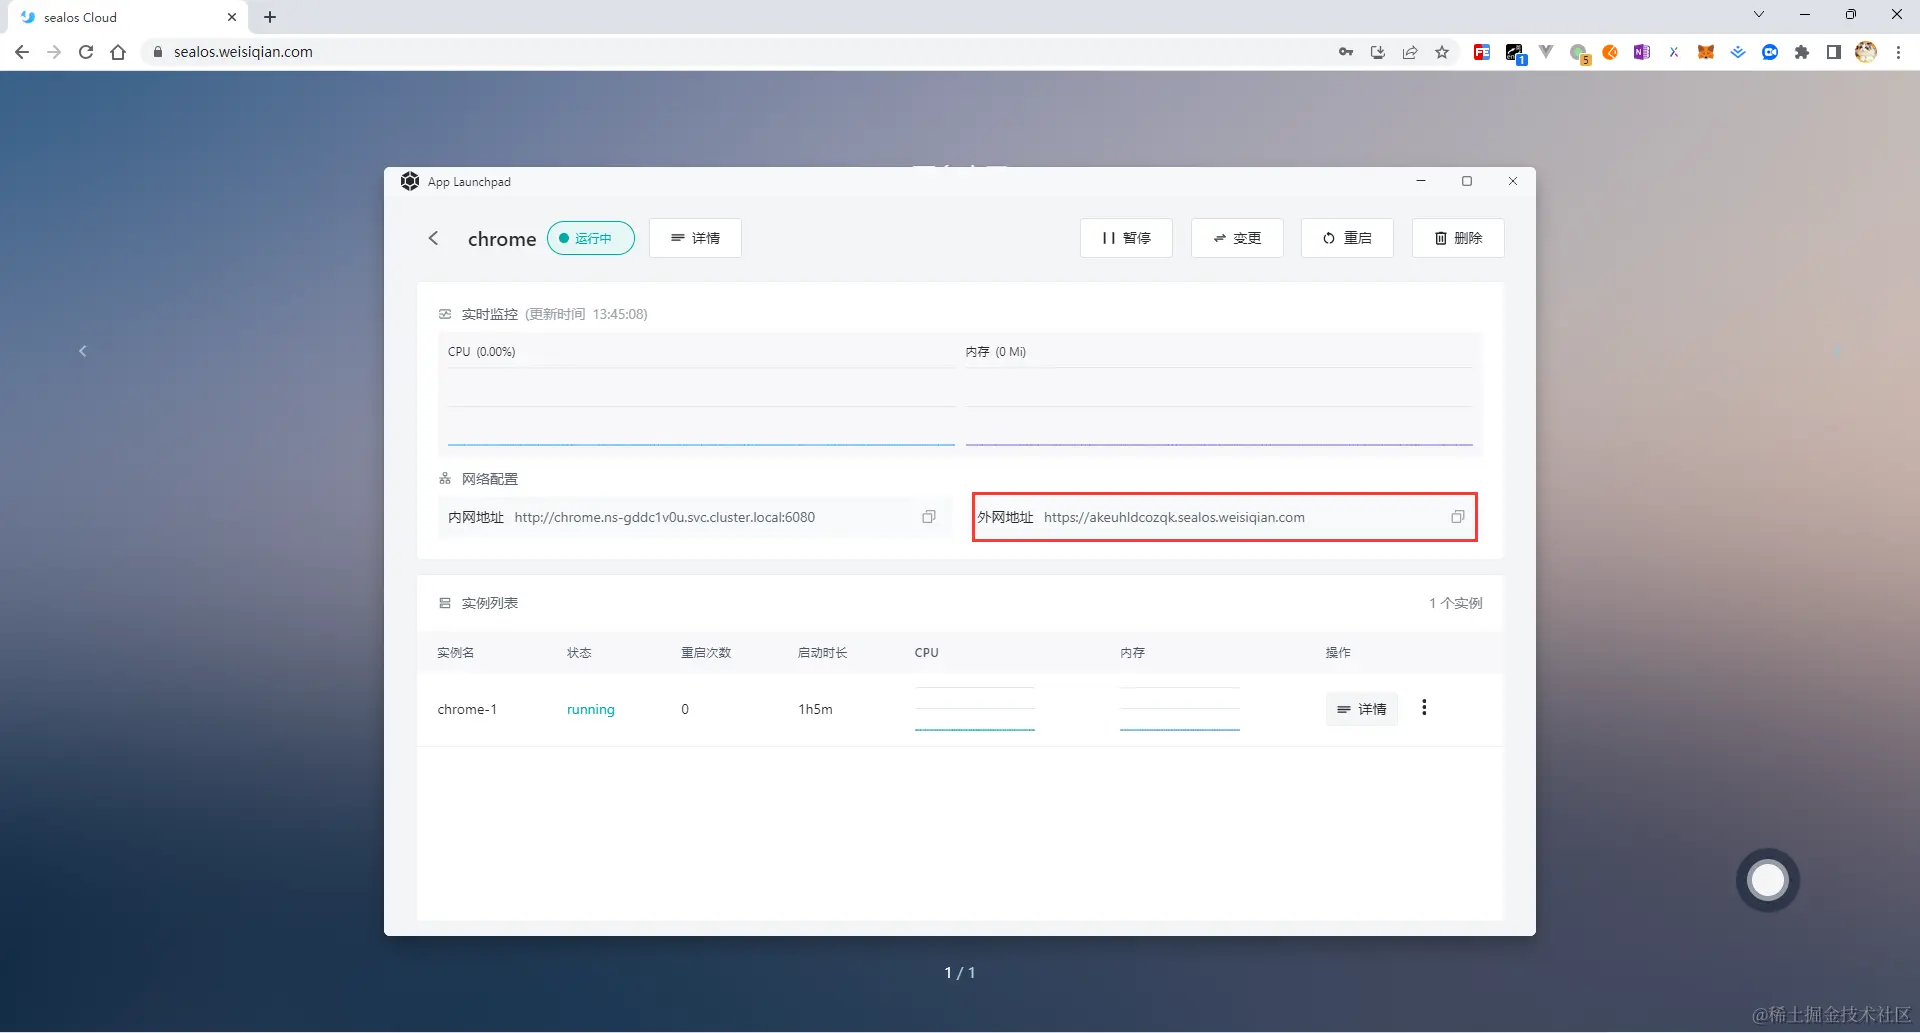
Task: Open the blue video chat extension icon
Action: 1770,52
